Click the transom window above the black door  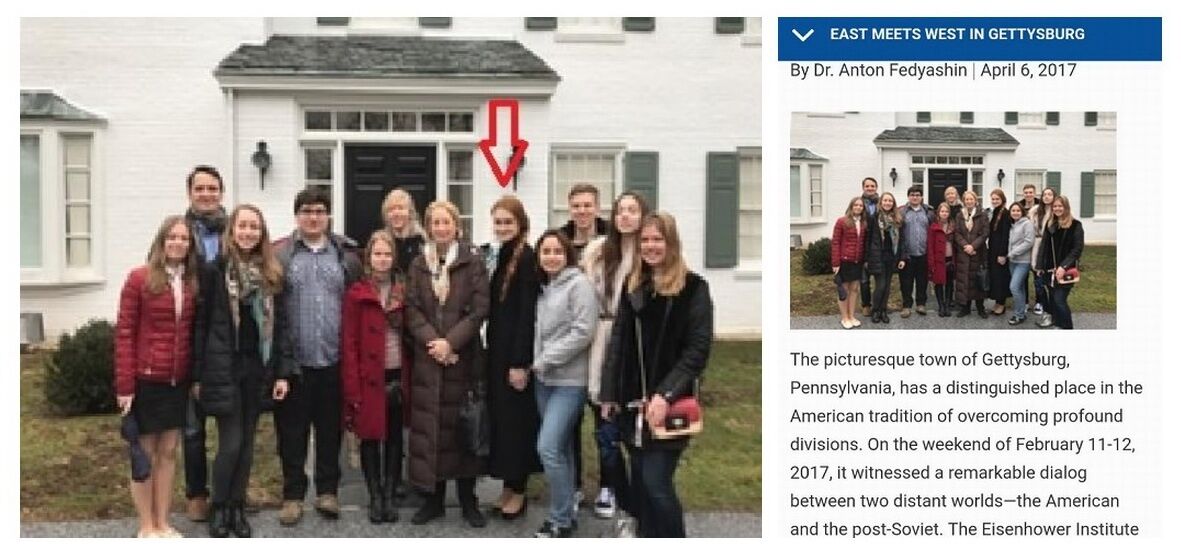(x=389, y=121)
